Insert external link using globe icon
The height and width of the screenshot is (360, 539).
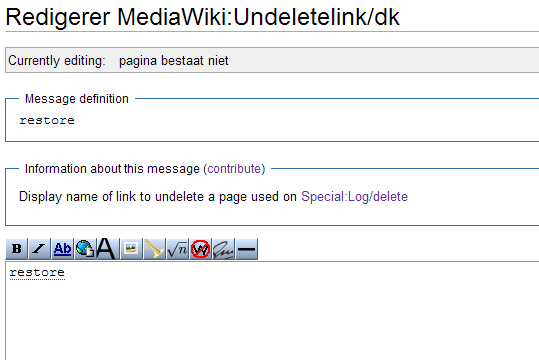click(85, 249)
